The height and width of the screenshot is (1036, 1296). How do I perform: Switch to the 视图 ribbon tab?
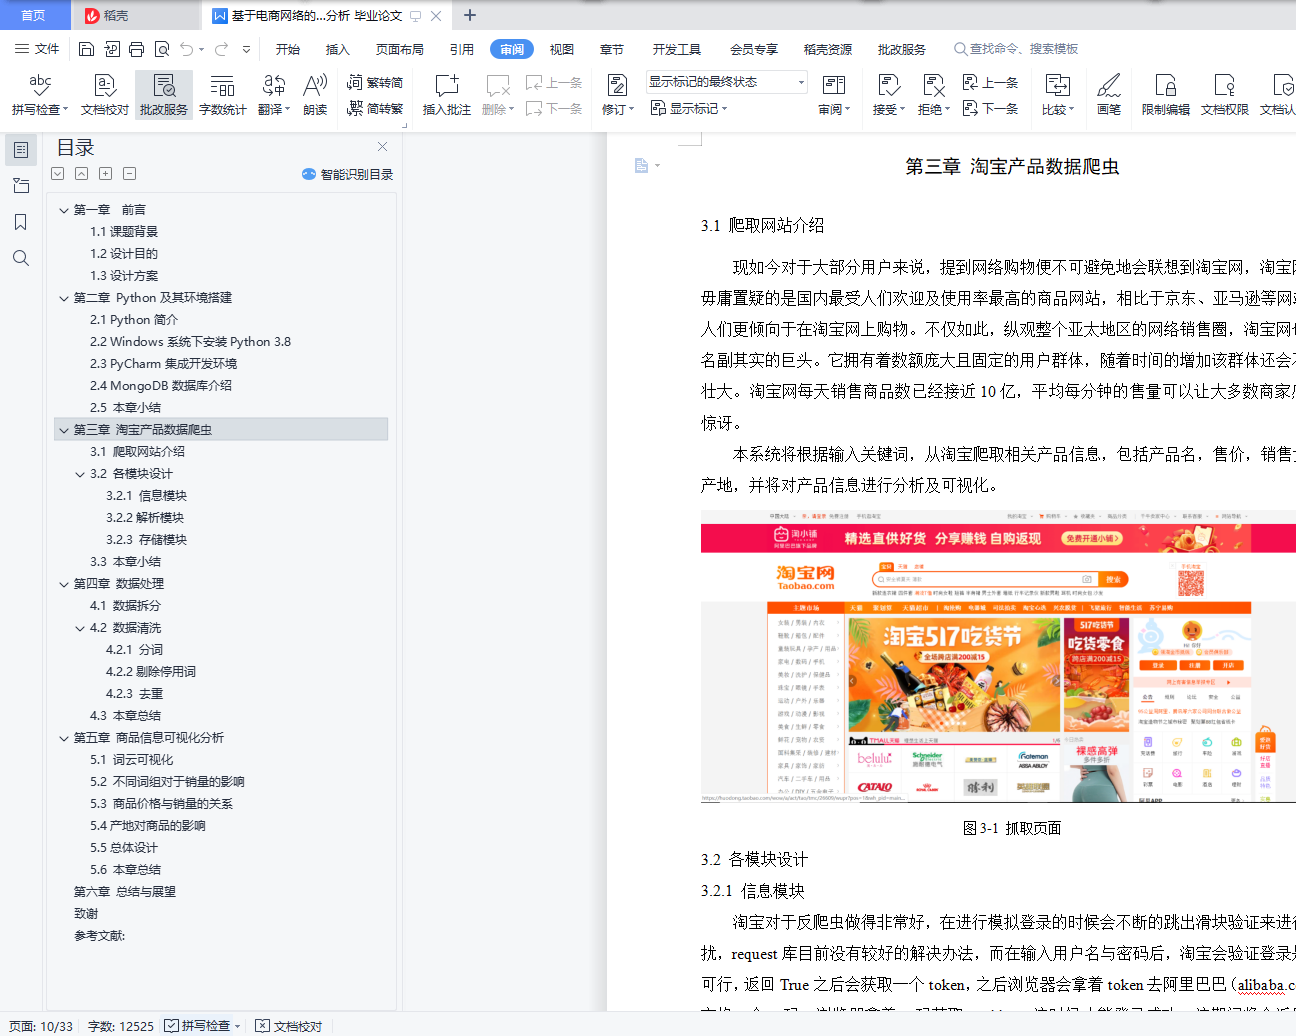tap(562, 49)
